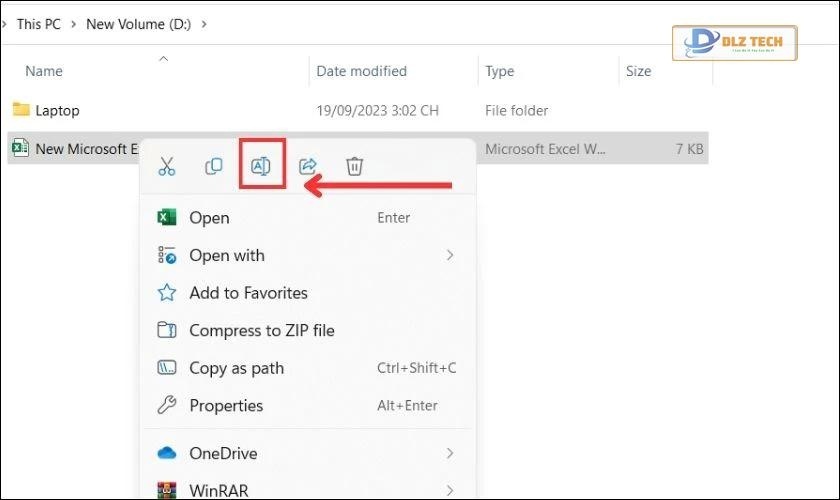Click the Copy icon in context menu
The width and height of the screenshot is (840, 500).
[214, 167]
